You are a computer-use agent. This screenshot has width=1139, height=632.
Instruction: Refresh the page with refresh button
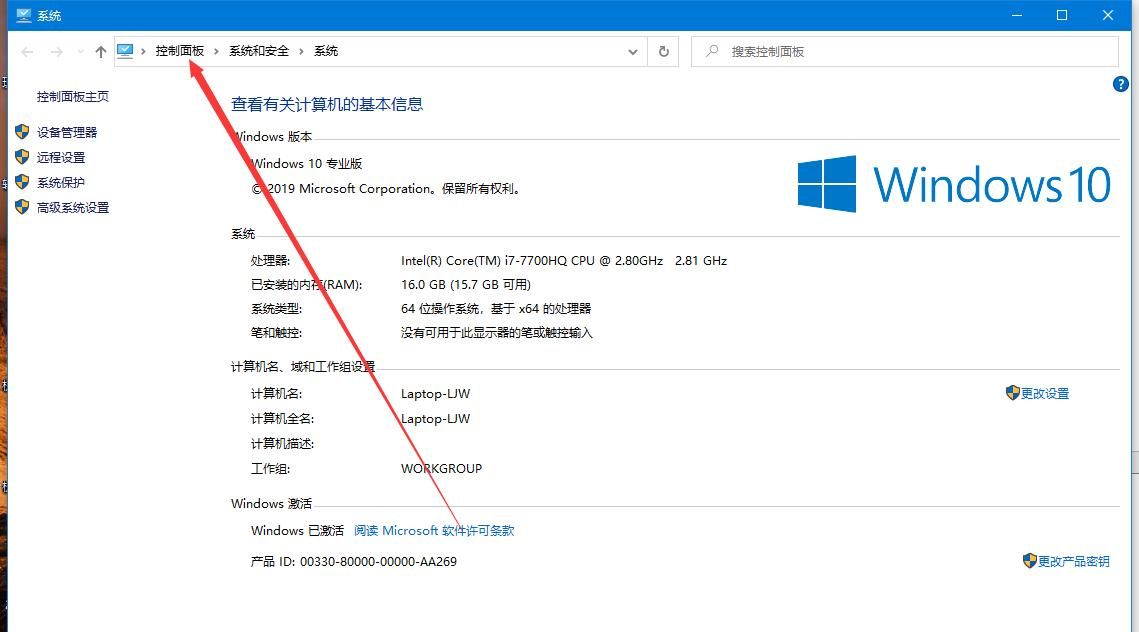pyautogui.click(x=663, y=52)
